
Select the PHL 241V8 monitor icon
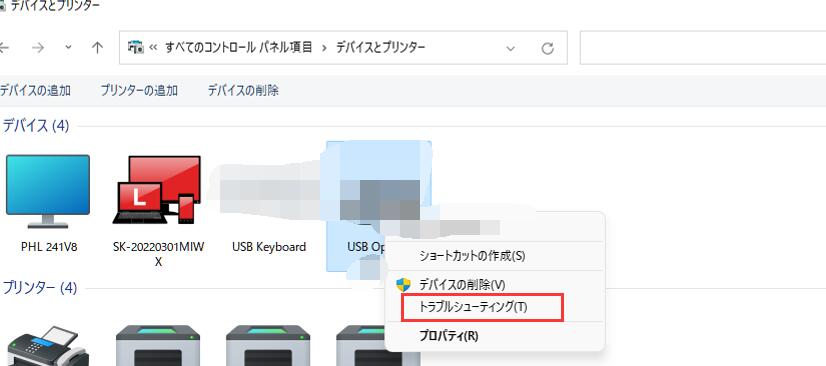47,191
